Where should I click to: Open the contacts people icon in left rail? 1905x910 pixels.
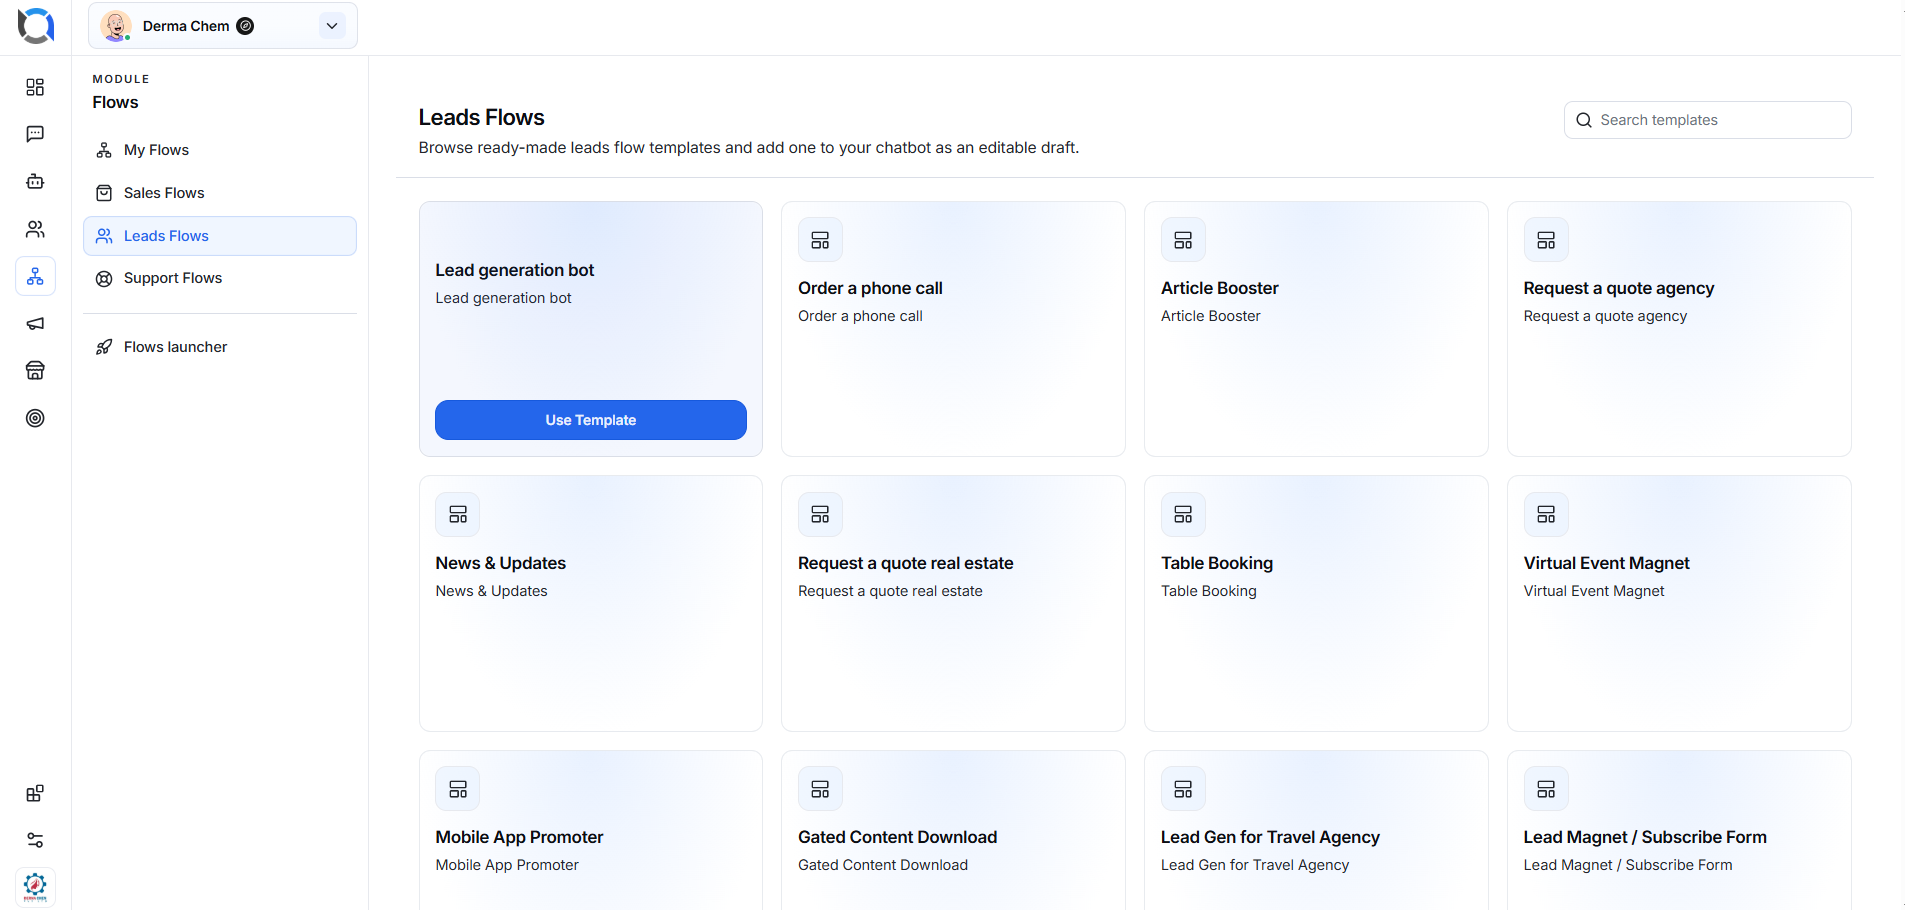pyautogui.click(x=35, y=229)
